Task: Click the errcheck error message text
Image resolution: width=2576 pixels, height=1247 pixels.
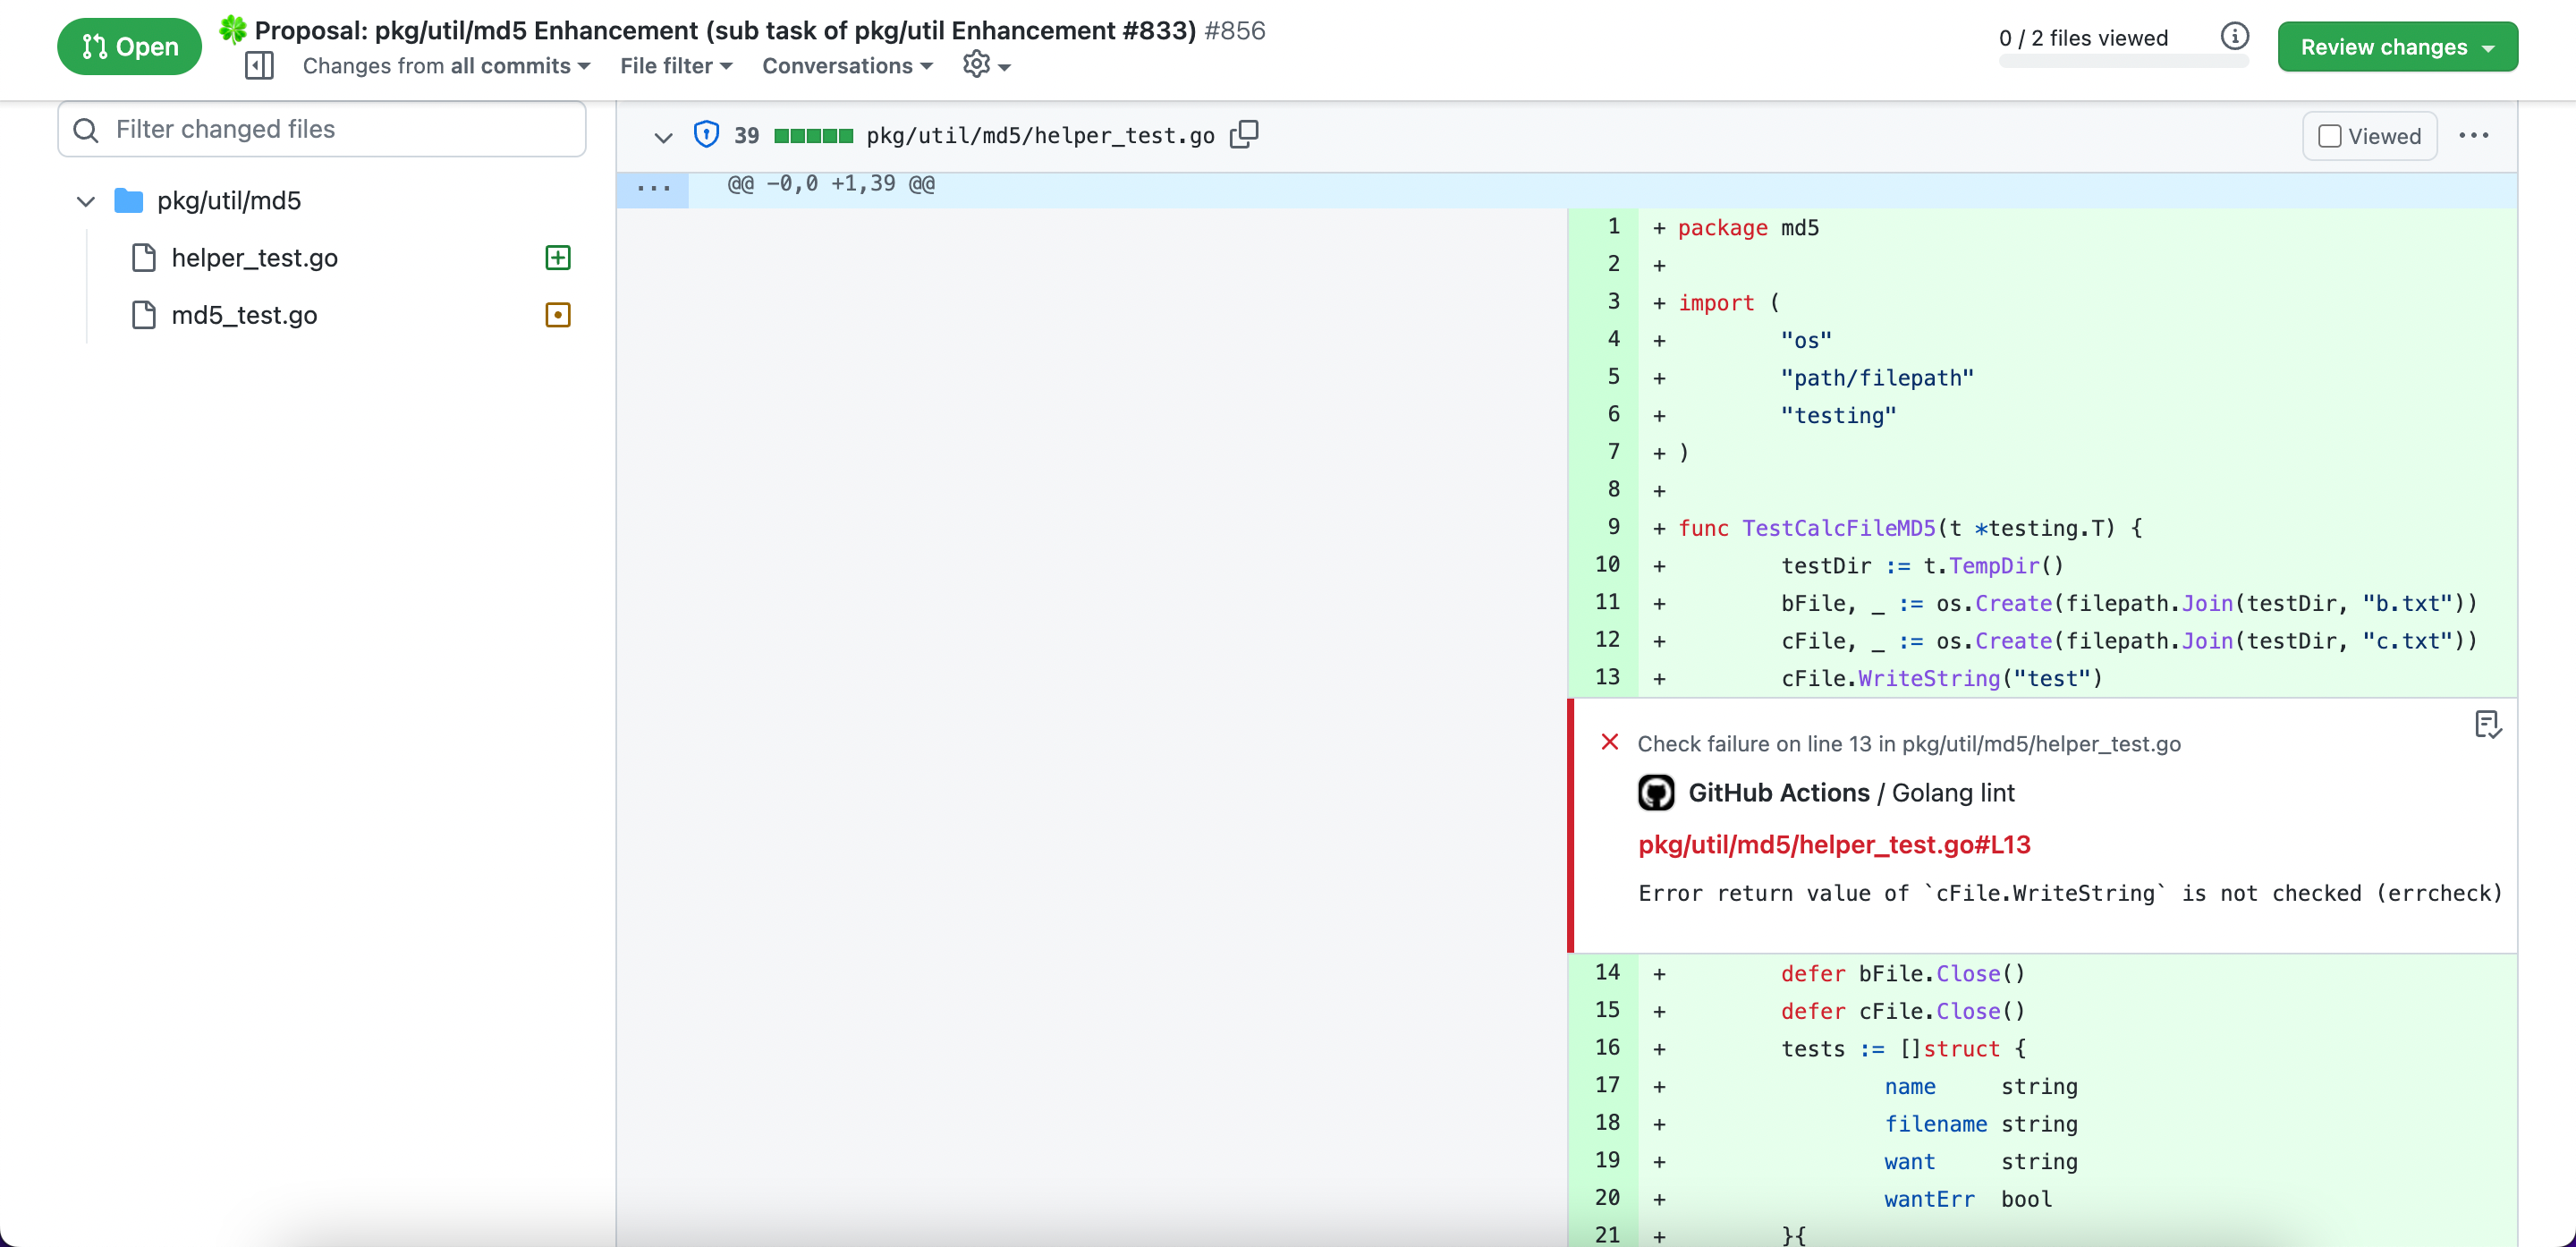Action: 2070,893
